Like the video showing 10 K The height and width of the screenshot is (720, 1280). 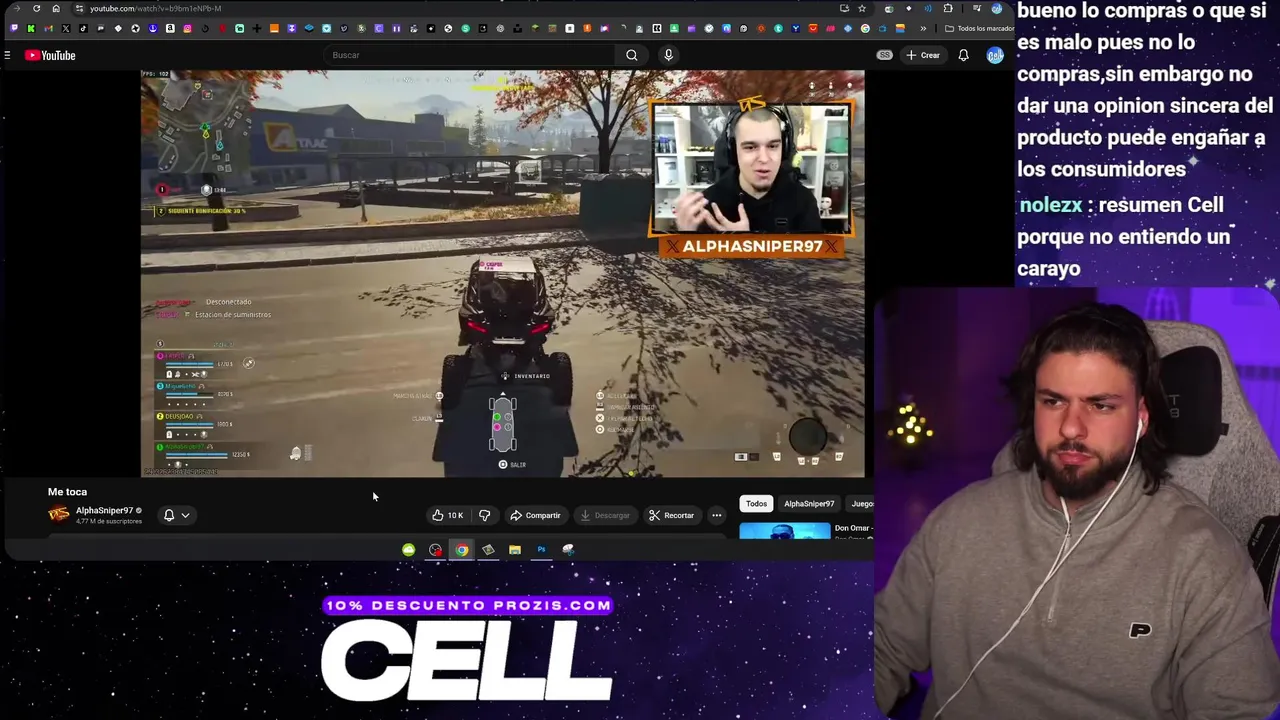(447, 515)
